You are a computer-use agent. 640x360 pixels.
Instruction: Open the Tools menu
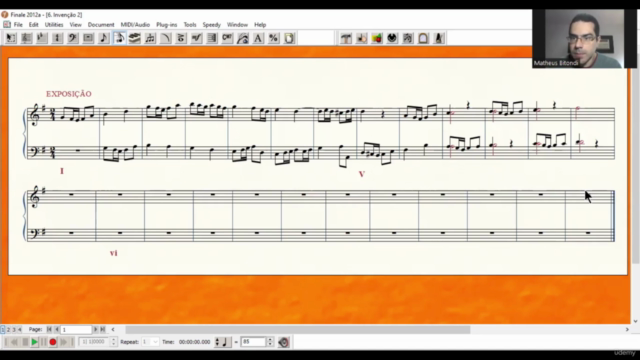[190, 24]
